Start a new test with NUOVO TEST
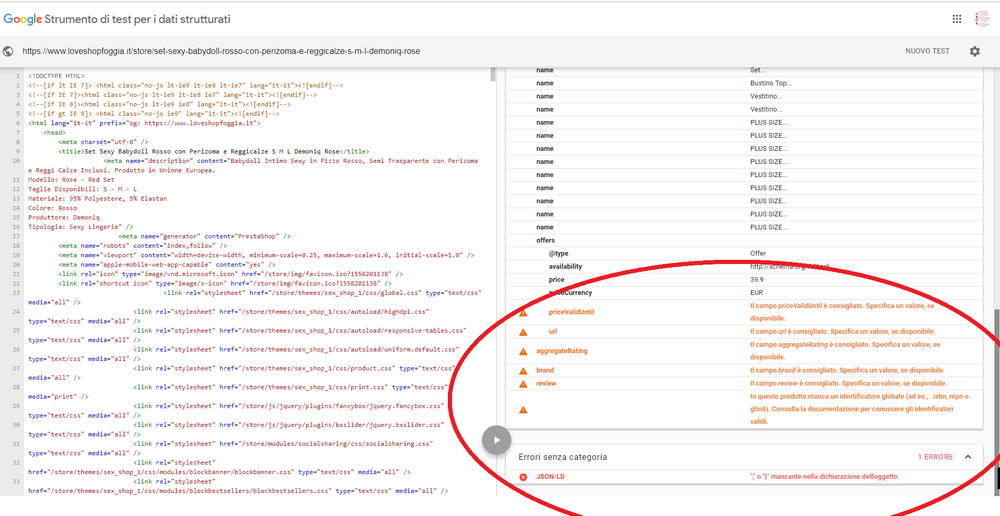Viewport: 1000px width, 516px height. [x=927, y=51]
